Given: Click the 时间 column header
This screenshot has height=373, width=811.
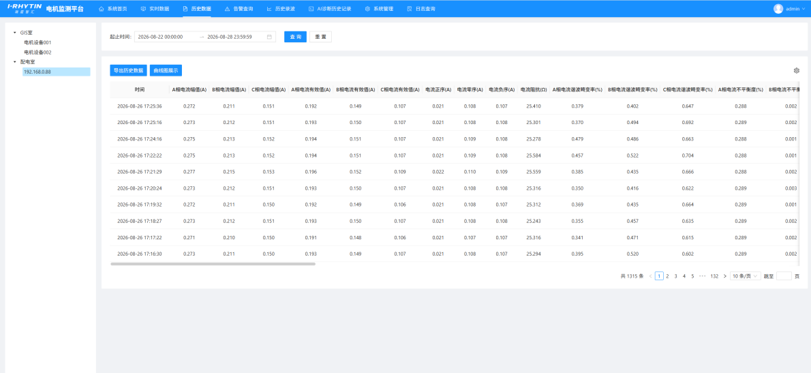Looking at the screenshot, I should click(x=140, y=89).
